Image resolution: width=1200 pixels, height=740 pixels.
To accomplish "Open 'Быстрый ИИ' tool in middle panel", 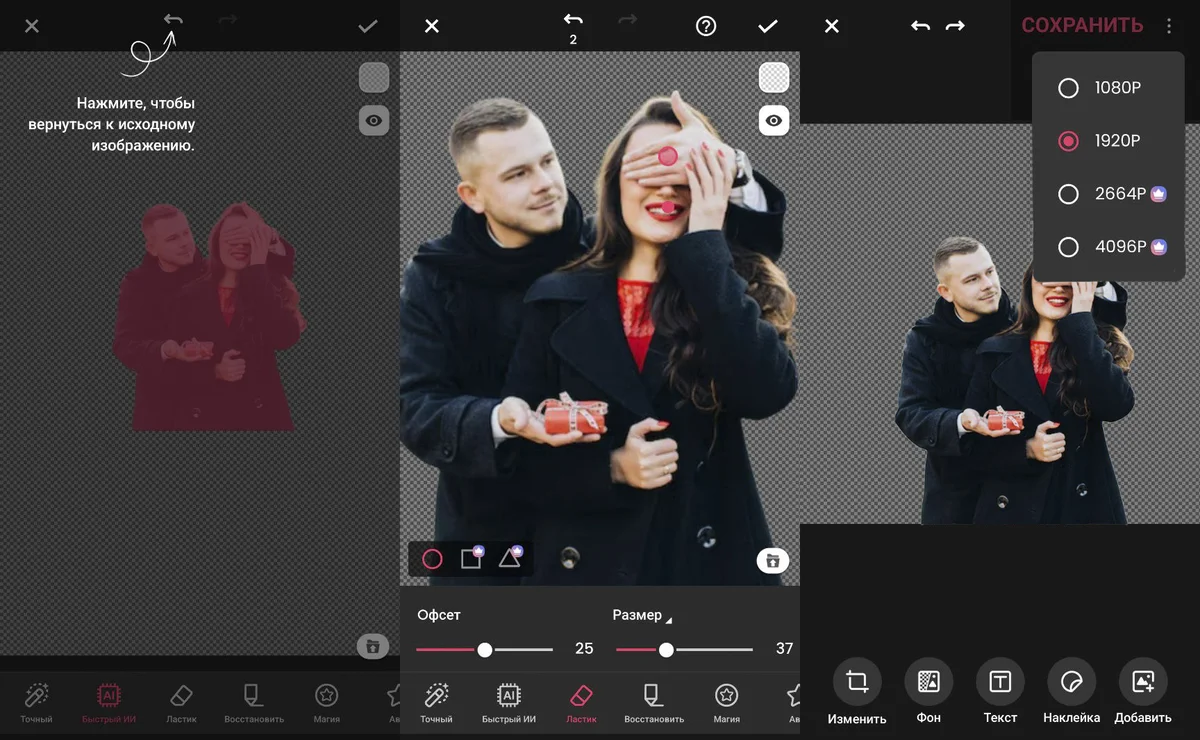I will (x=508, y=703).
